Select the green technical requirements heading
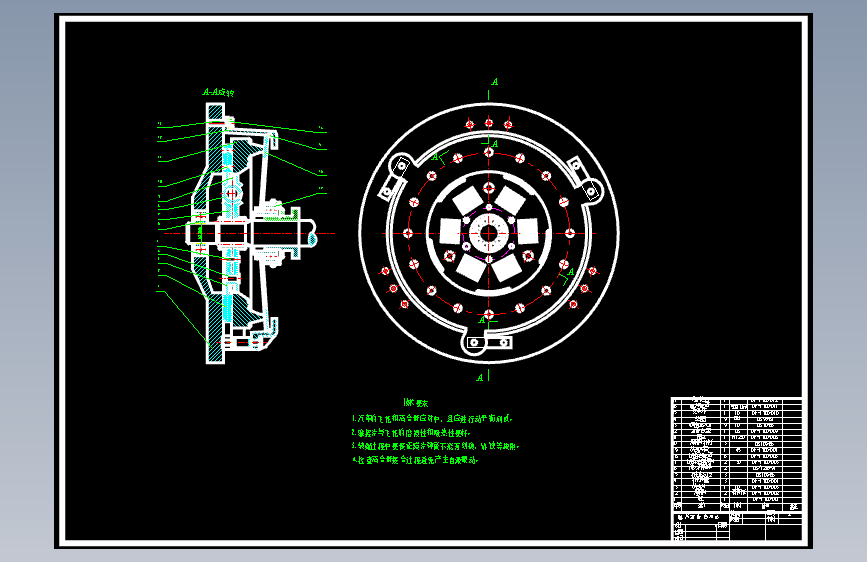Screen dimensions: 867x562 pyautogui.click(x=416, y=403)
